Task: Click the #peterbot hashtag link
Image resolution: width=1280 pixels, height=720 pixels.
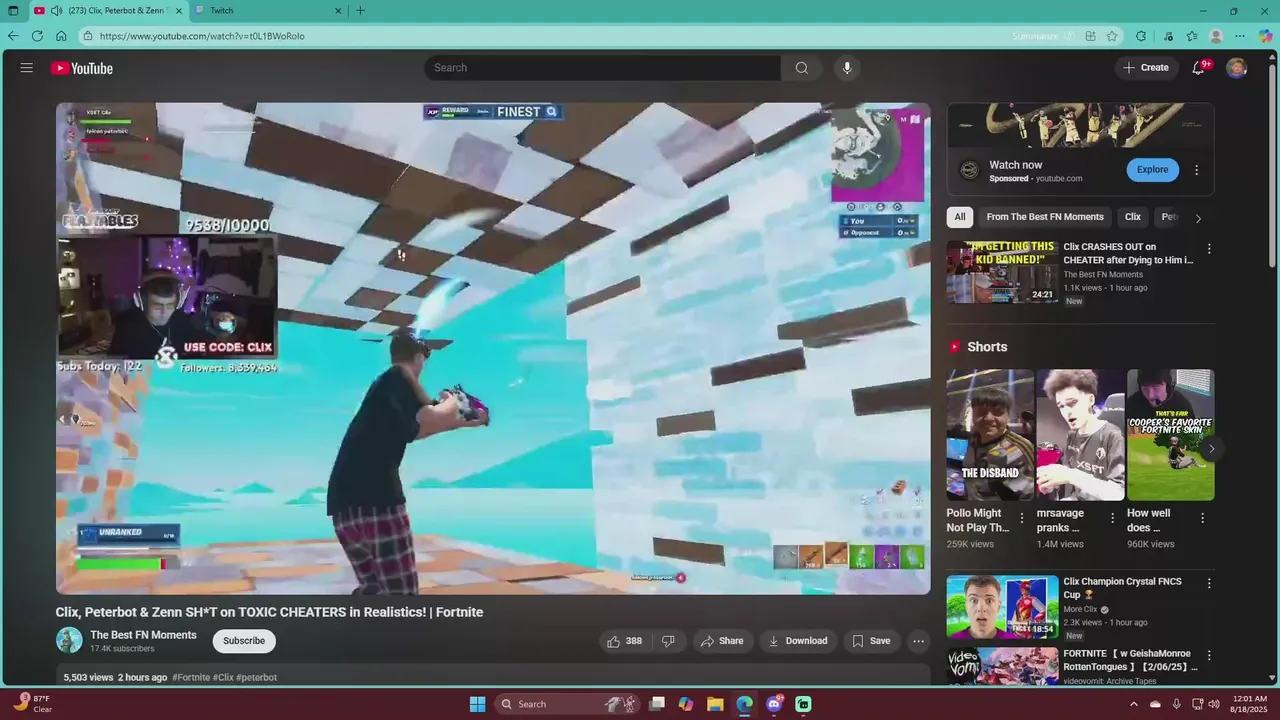Action: (x=257, y=678)
